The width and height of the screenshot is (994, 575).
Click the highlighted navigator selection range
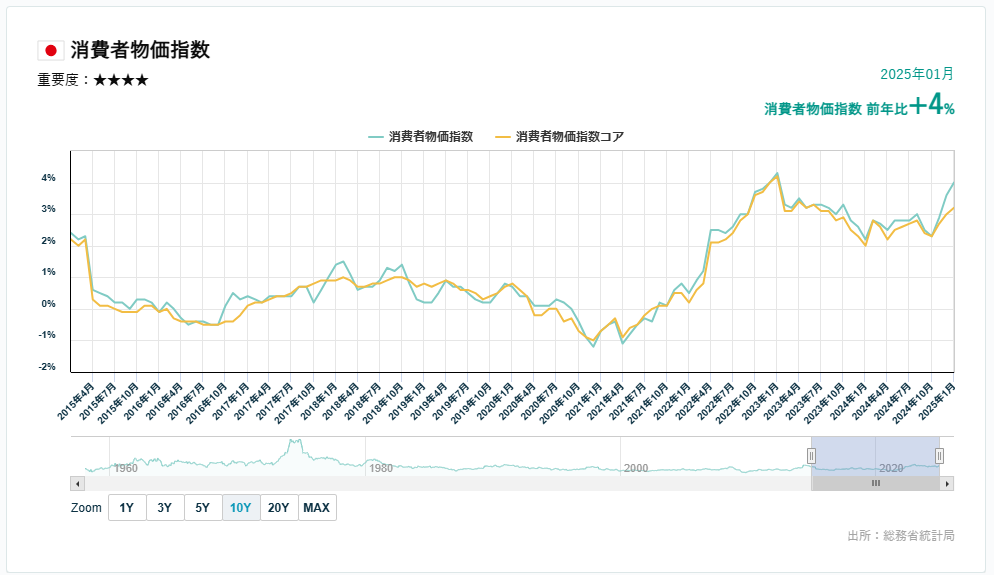pos(875,456)
